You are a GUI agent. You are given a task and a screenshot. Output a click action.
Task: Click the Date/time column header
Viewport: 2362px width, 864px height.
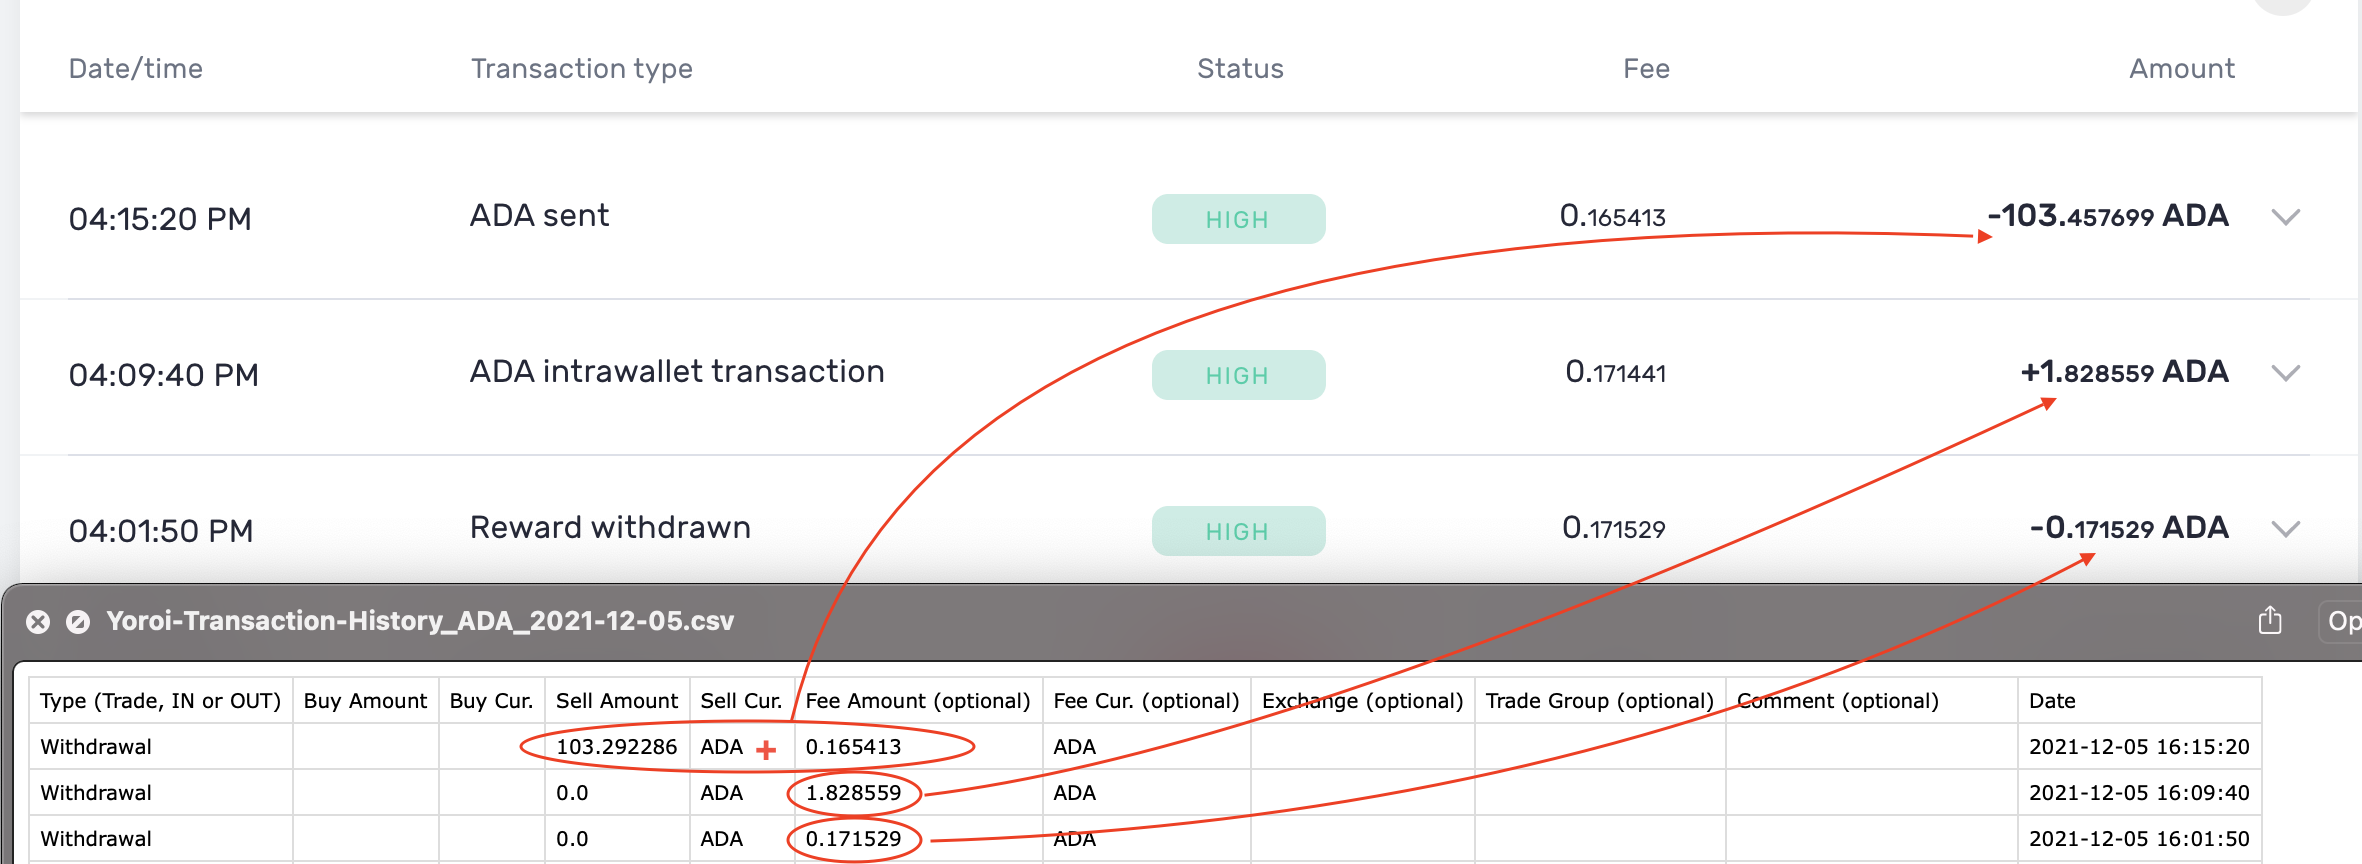(x=136, y=69)
